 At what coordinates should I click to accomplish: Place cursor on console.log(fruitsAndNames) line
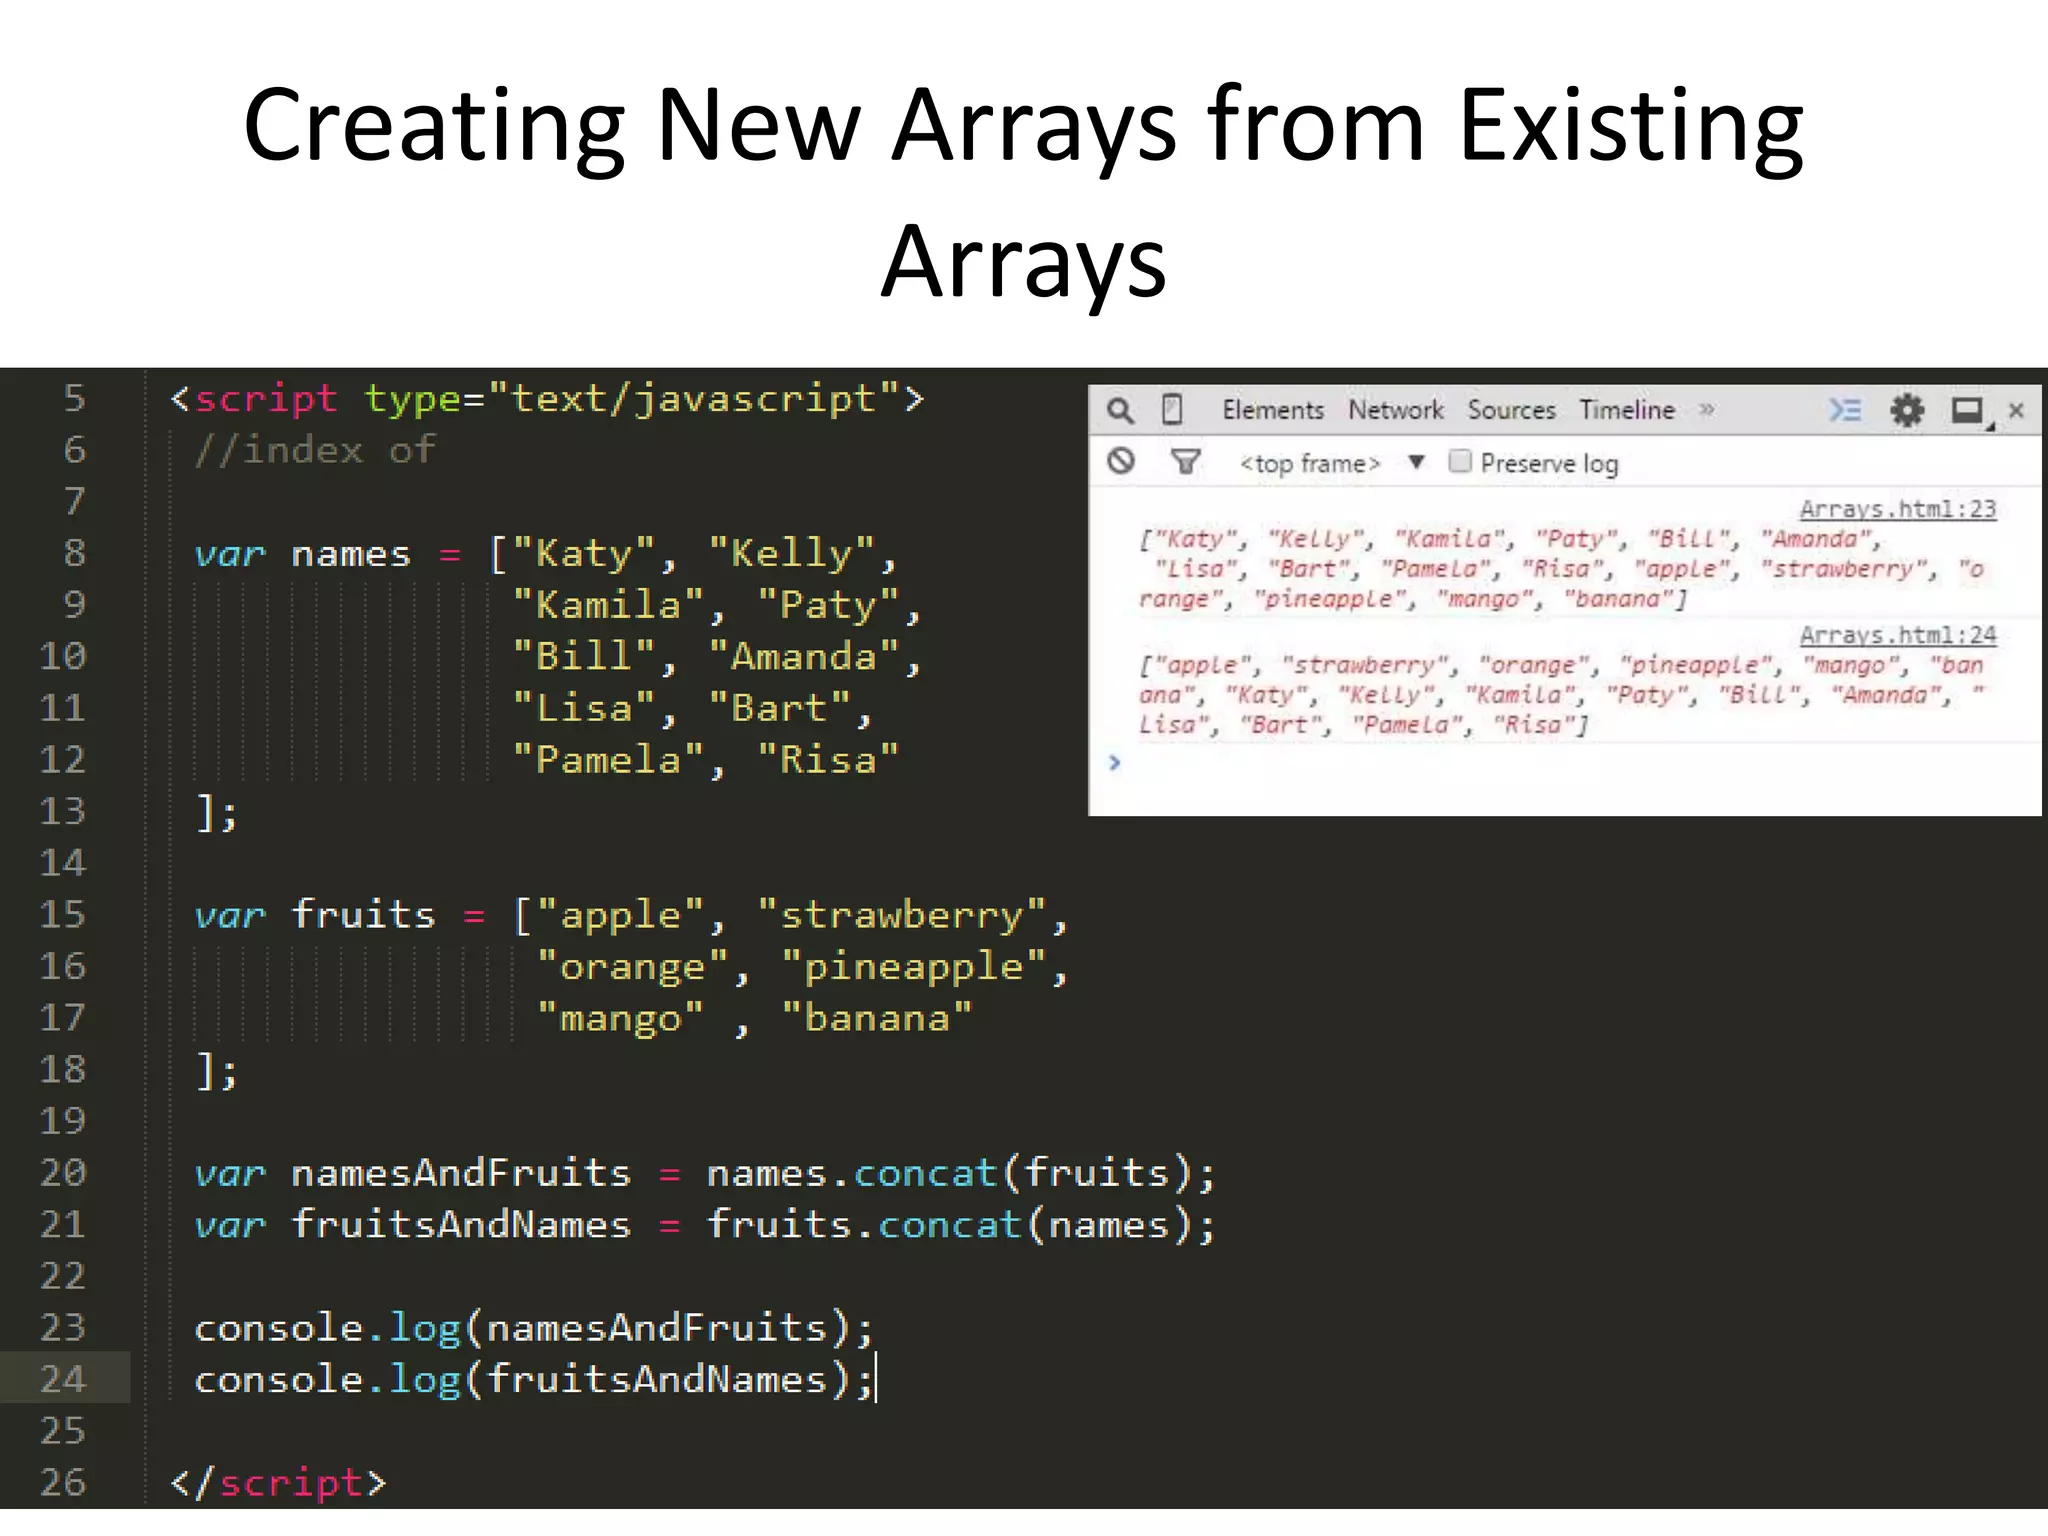534,1381
